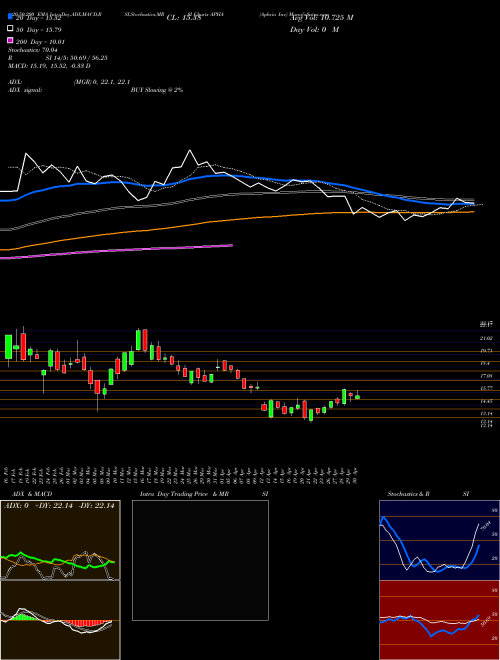Click the 'SI 14/3: 50.69 / 56.25' readout
500x660 pixels.
point(77,58)
